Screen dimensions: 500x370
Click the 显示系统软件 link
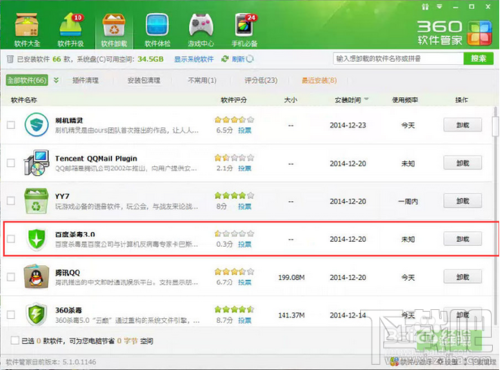194,59
